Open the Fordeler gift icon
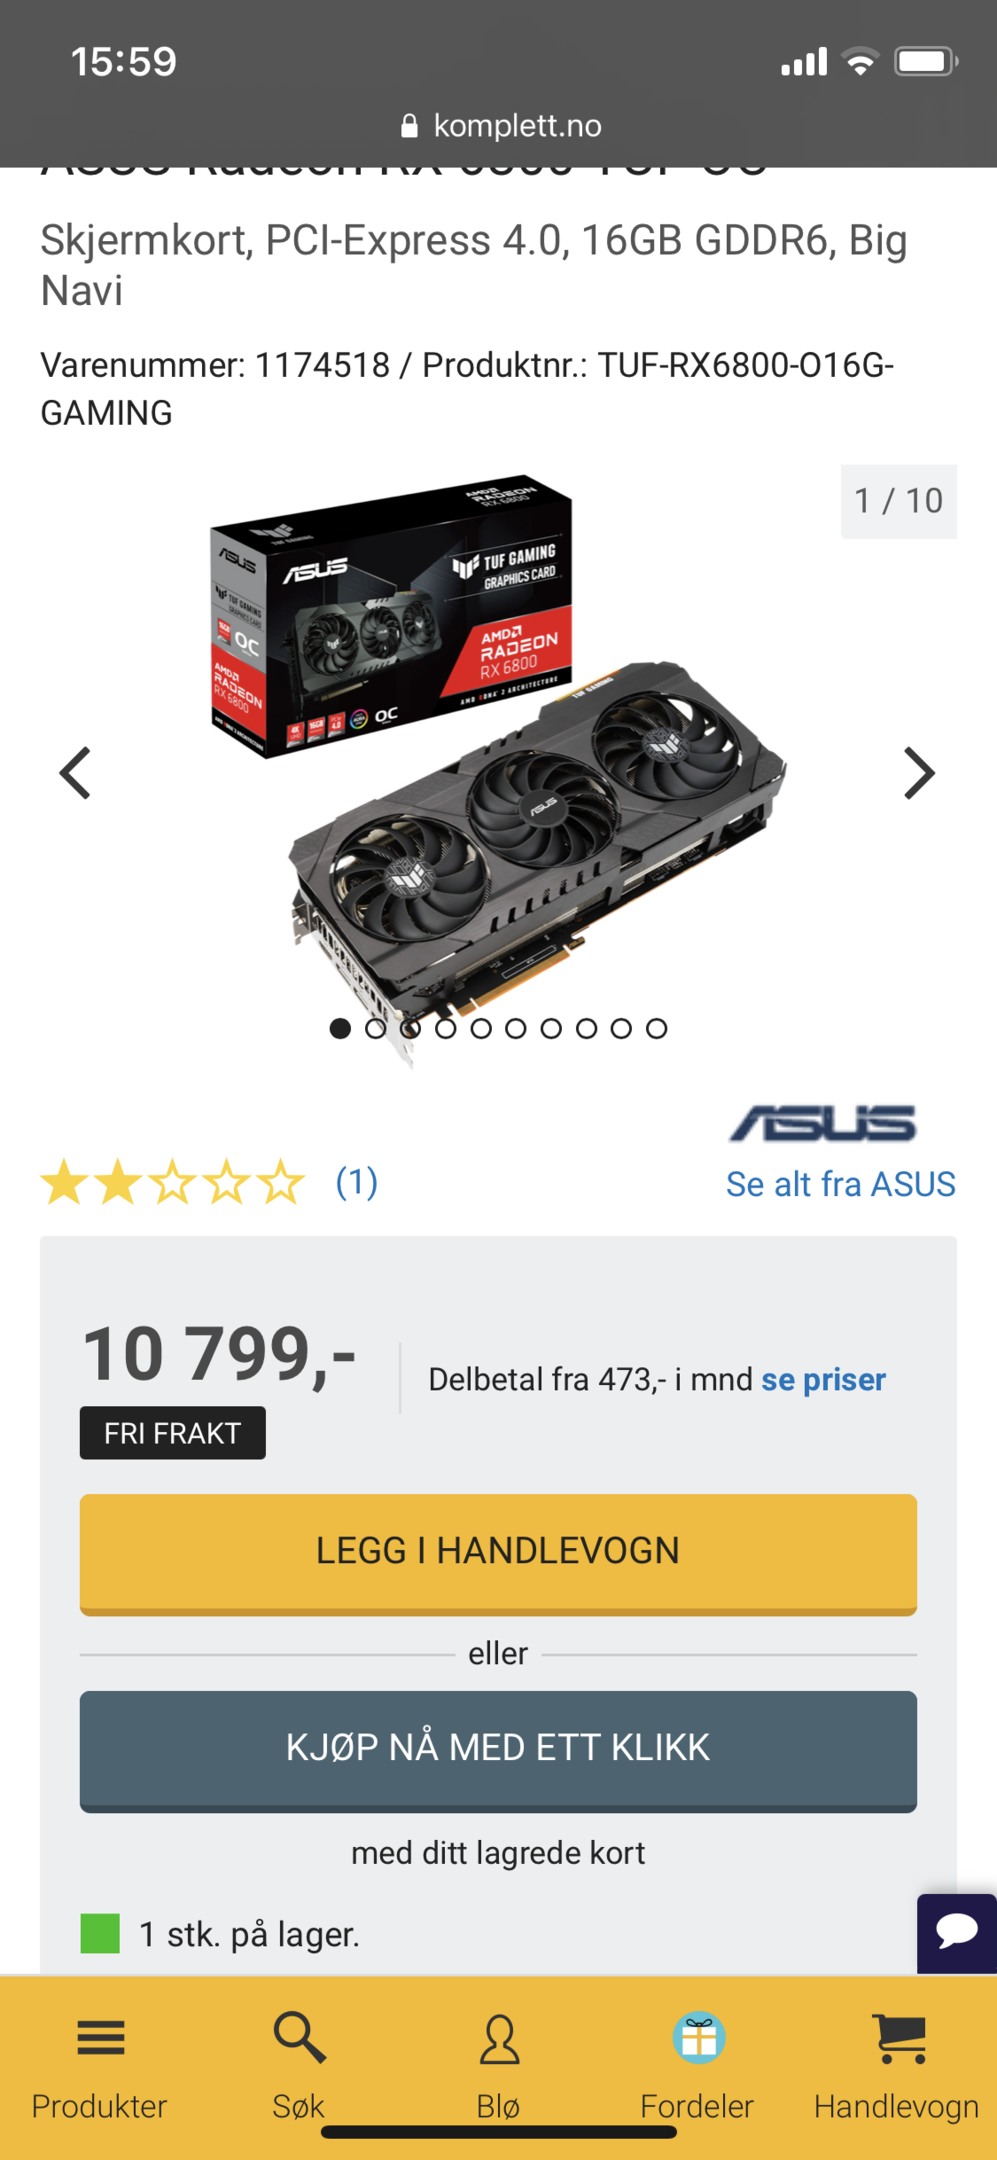 (698, 2037)
